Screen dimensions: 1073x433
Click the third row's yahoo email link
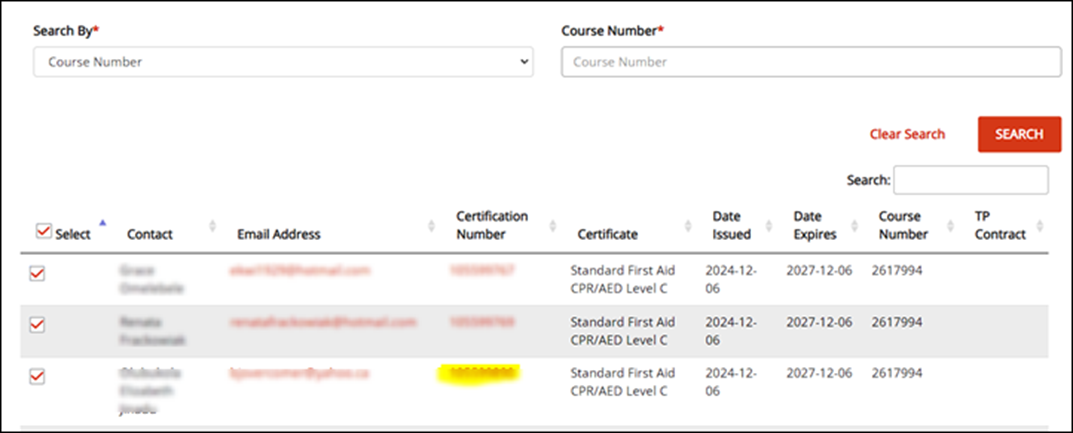pyautogui.click(x=299, y=373)
